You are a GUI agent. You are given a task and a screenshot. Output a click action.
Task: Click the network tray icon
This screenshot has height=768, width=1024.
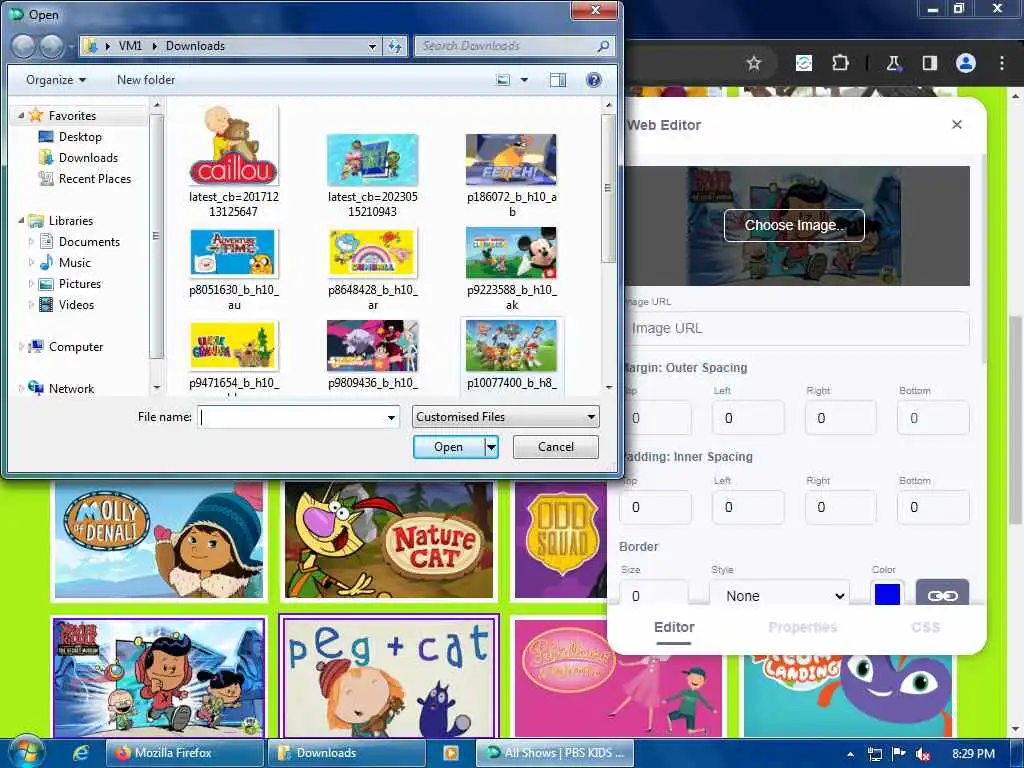(874, 754)
